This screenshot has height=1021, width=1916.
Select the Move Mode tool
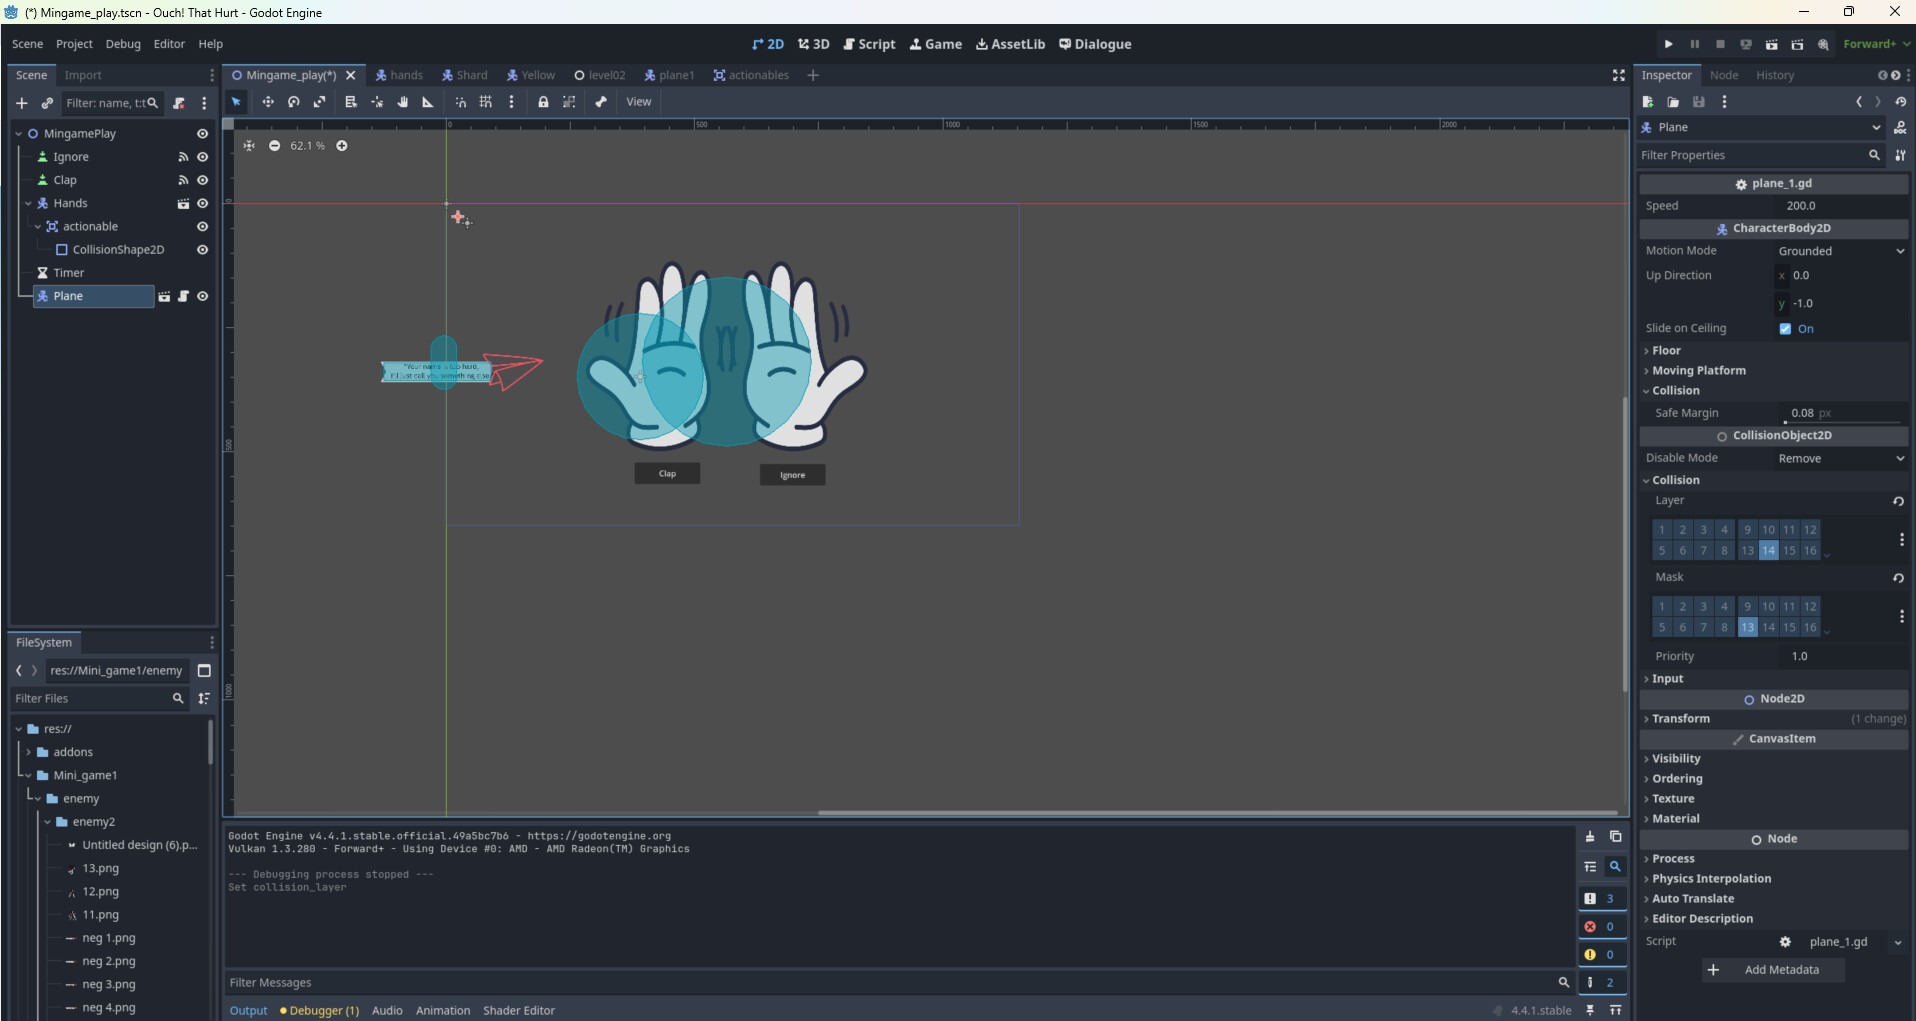pos(268,102)
